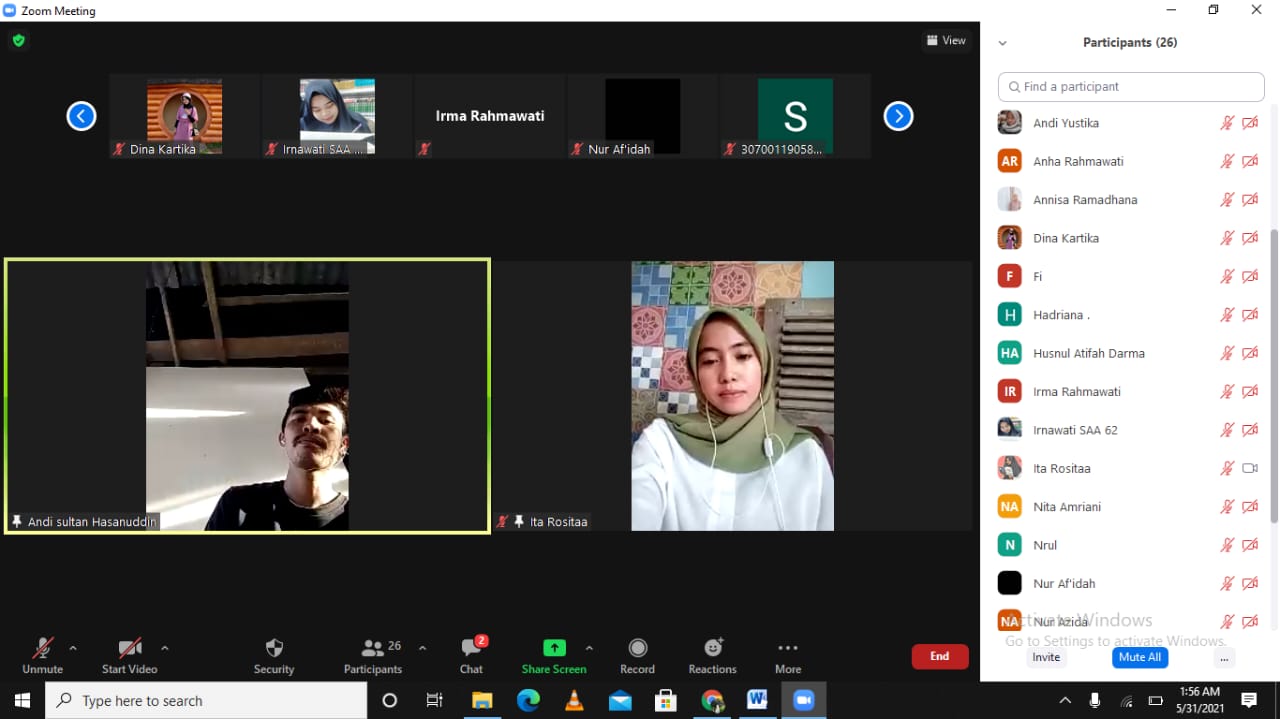The height and width of the screenshot is (719, 1280).
Task: Open Microsoft Word from the taskbar
Action: (757, 700)
